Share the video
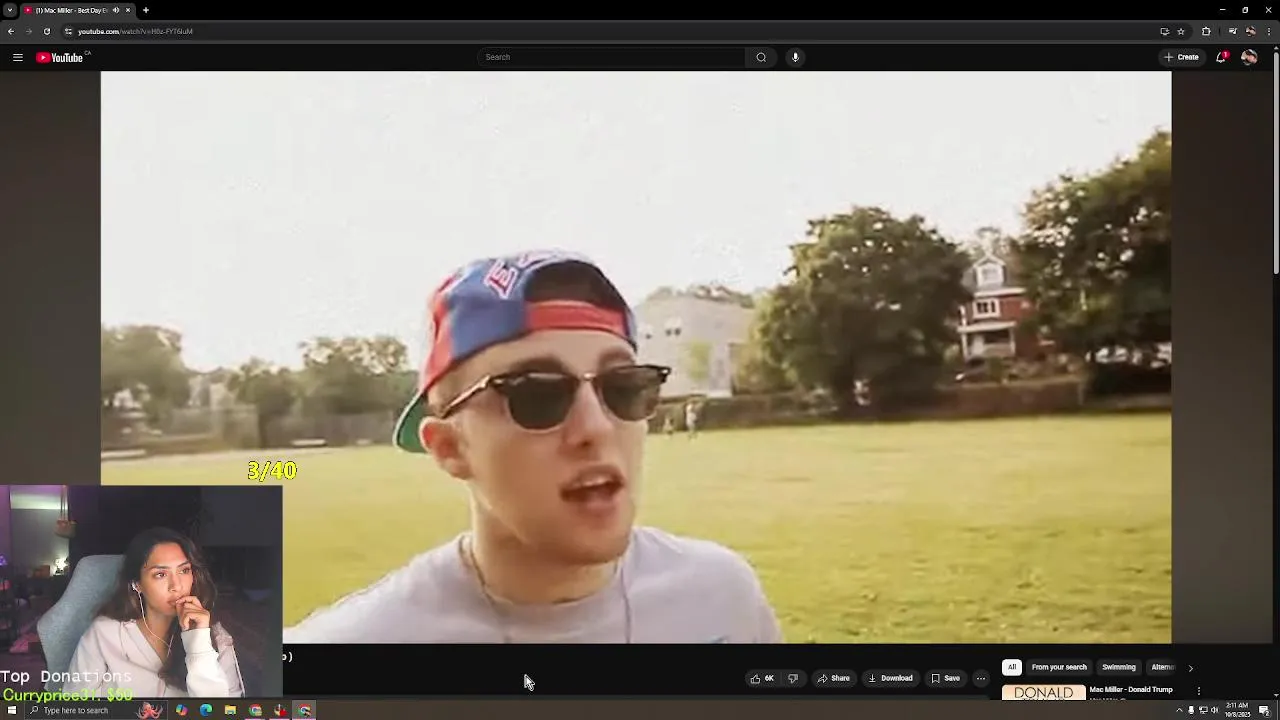Screen dimensions: 1280x720 833,678
